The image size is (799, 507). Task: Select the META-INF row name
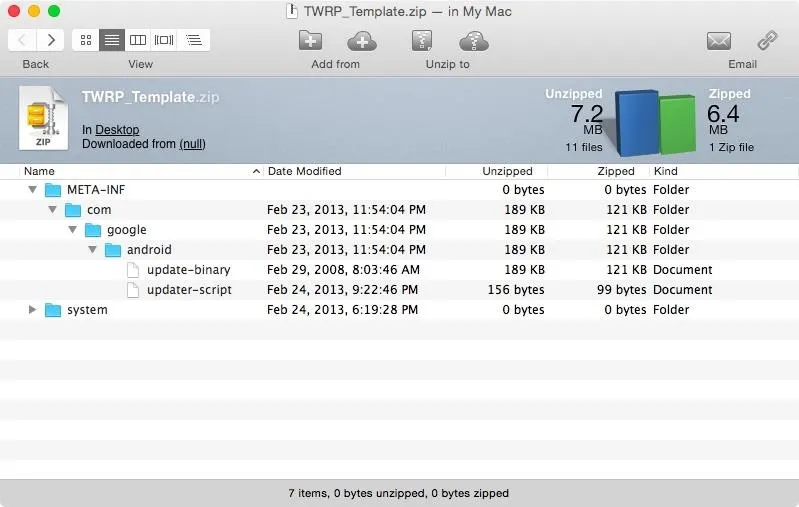[x=96, y=190]
